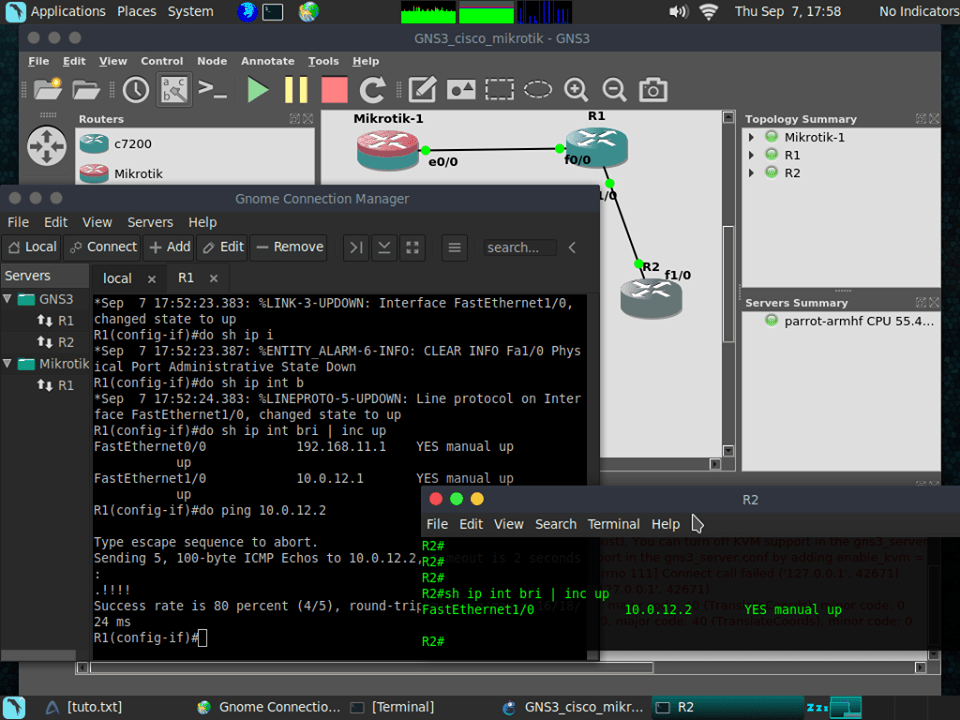The width and height of the screenshot is (960, 720).
Task: Click the Add server button
Action: (x=170, y=247)
